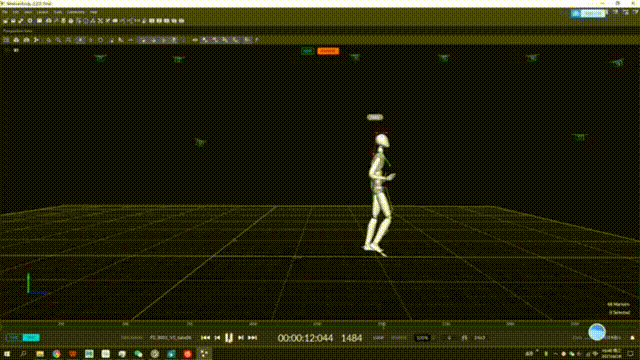Open the File menu
The image size is (640, 360).
click(x=5, y=12)
